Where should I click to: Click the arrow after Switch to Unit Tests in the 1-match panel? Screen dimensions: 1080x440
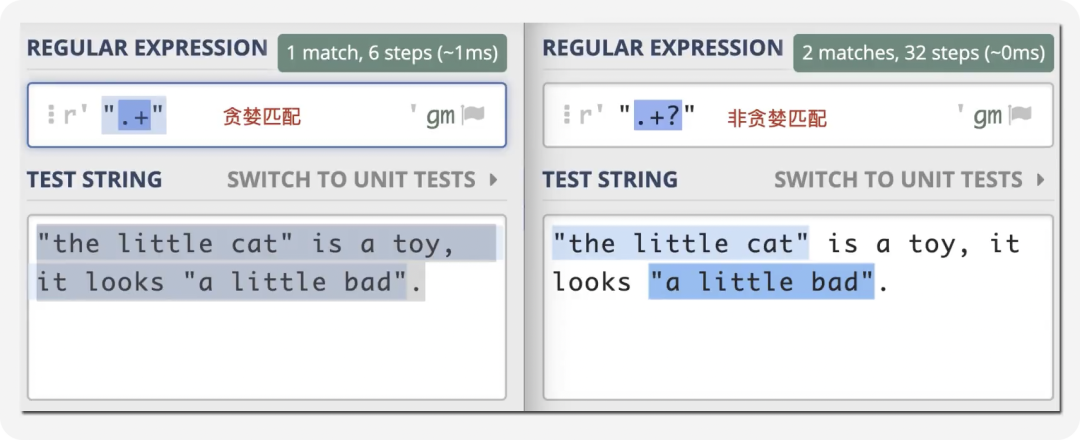[x=493, y=180]
